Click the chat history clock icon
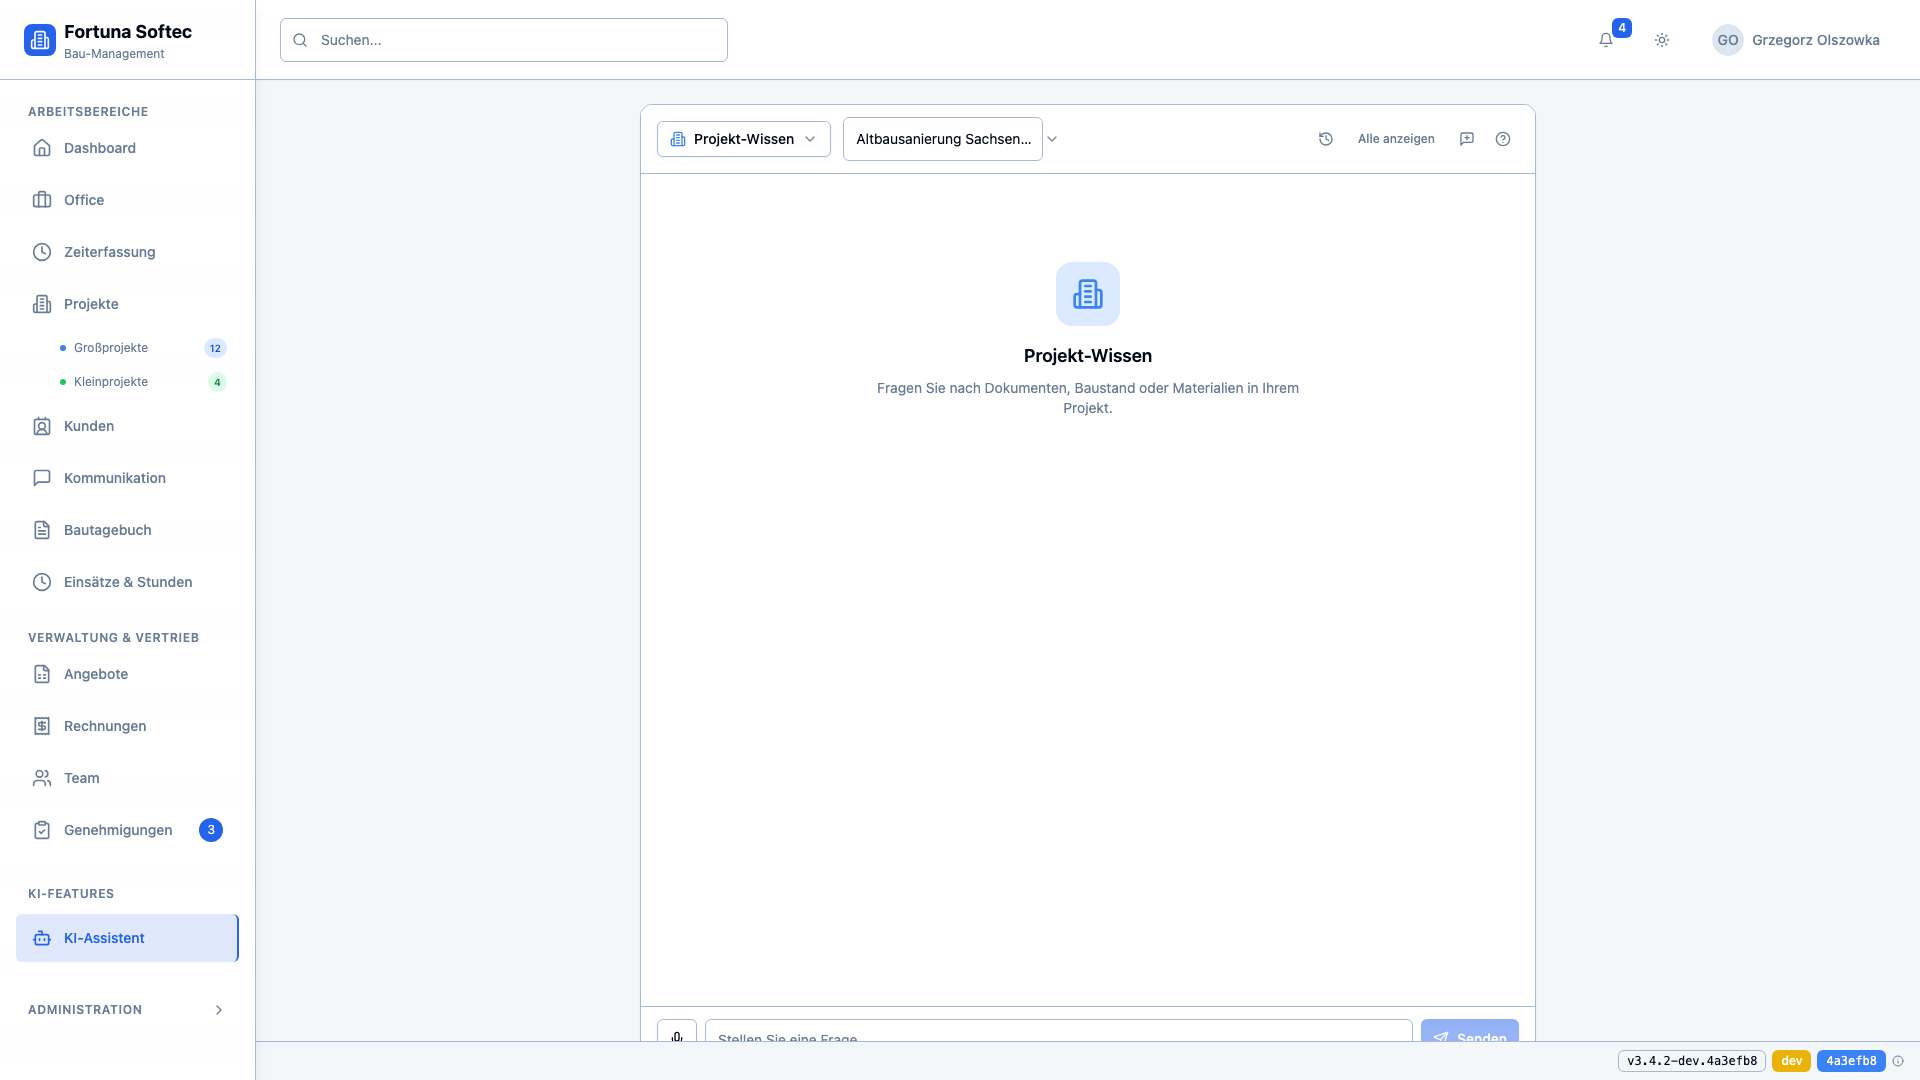 point(1326,139)
